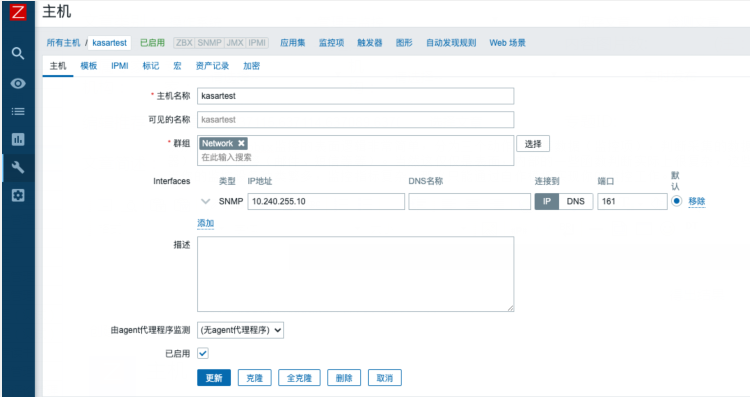Switch to the 标记 tab

pos(151,66)
